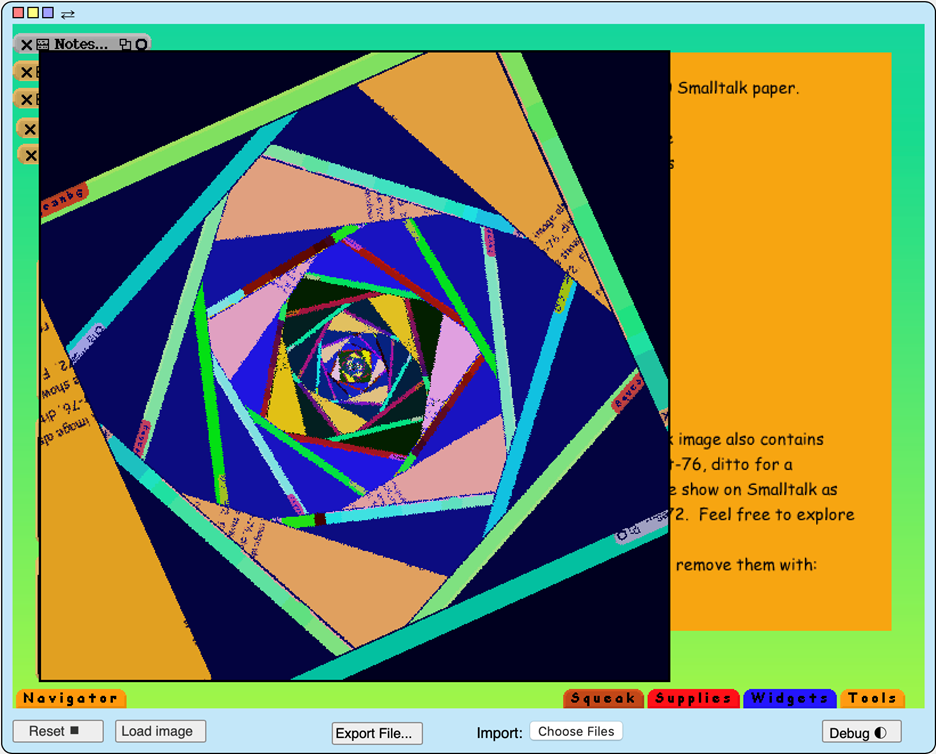
Task: Open the Squeak flap tab
Action: pos(603,698)
